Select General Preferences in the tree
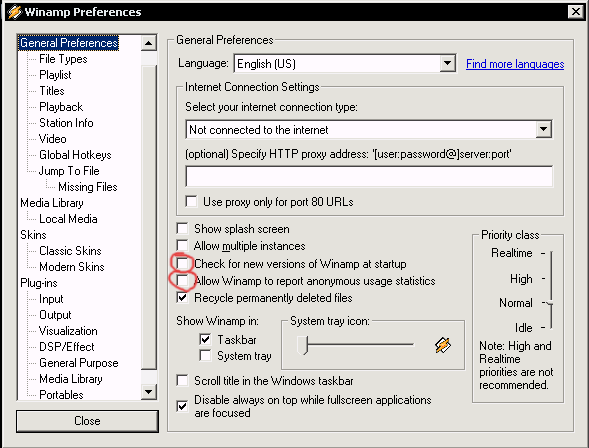 (x=69, y=43)
